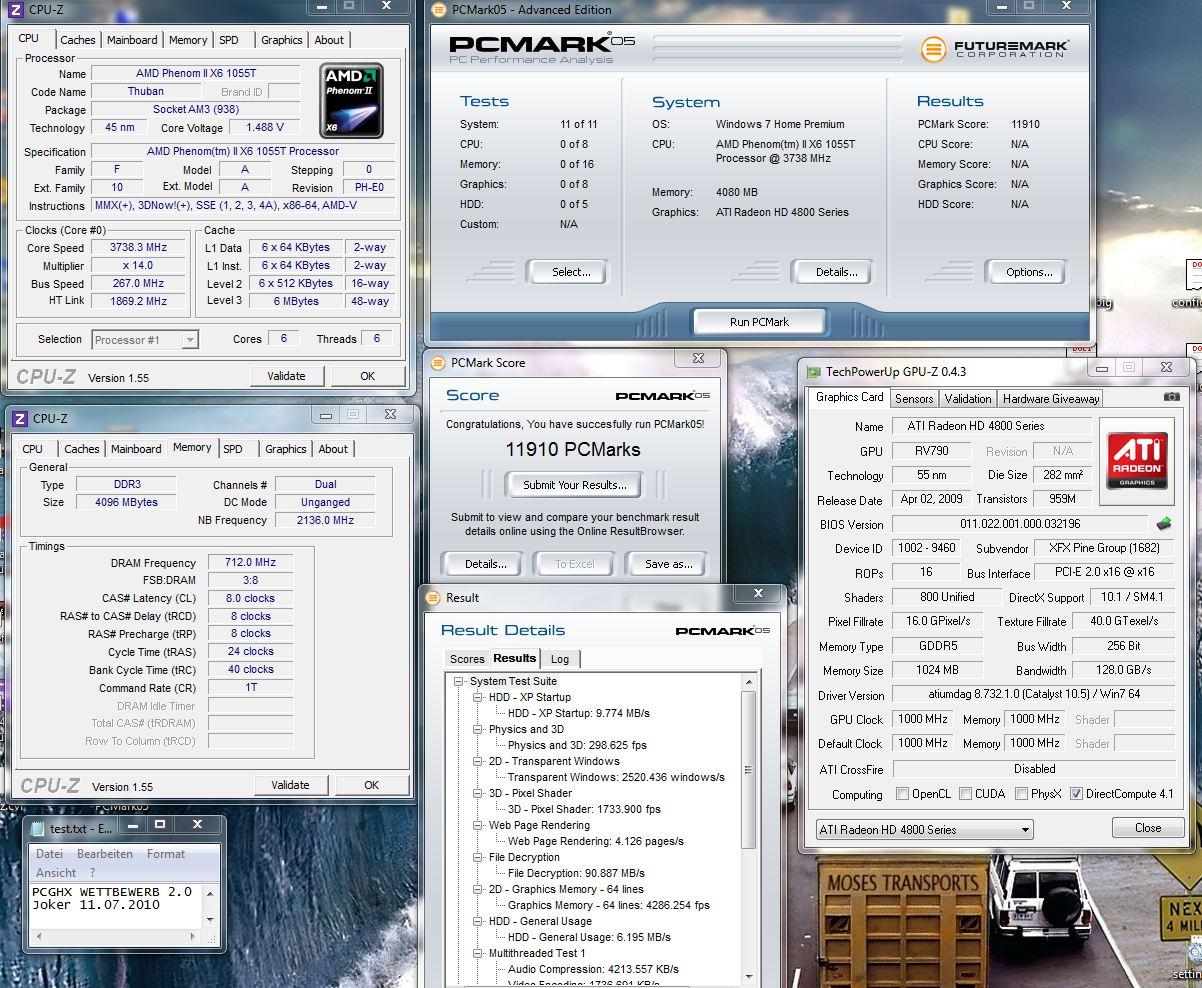Open SPD tab in the Memory CPU-Z window

click(x=233, y=449)
